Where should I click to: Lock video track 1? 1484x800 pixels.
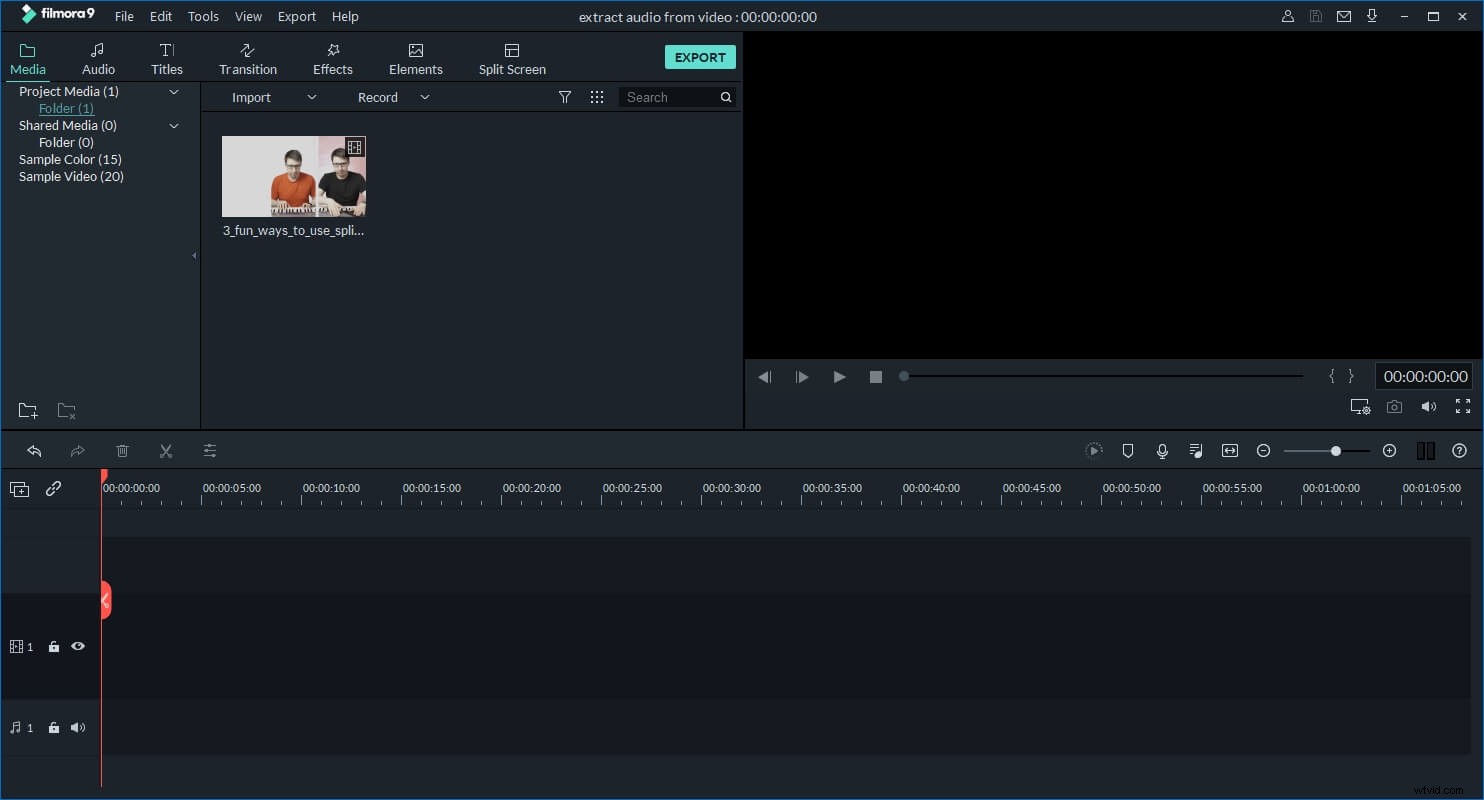(x=54, y=646)
